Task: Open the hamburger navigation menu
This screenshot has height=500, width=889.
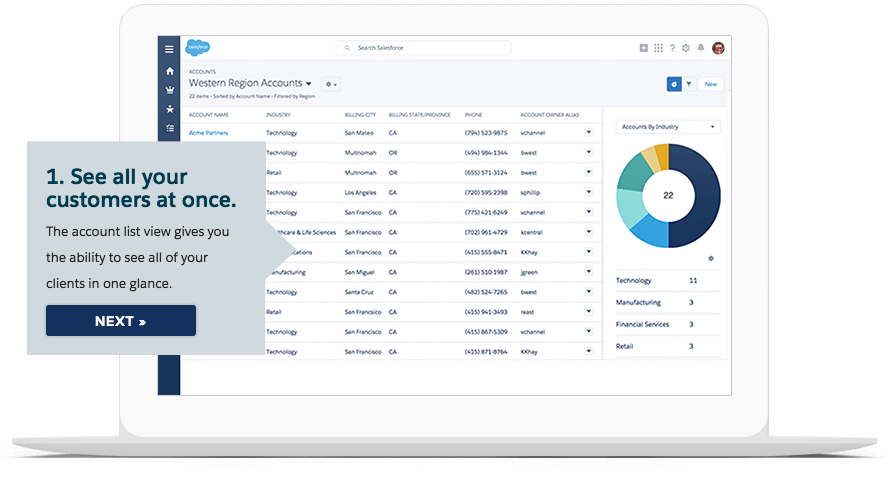Action: click(169, 48)
